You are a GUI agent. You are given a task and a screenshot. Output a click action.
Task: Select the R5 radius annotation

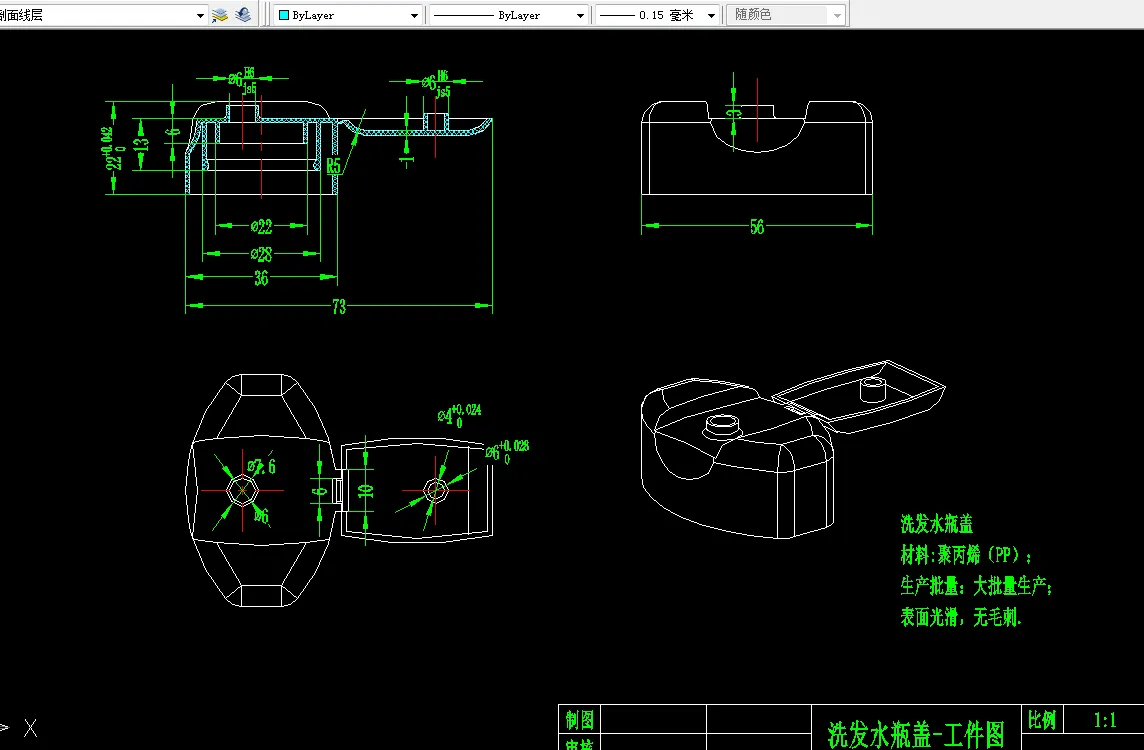coord(333,166)
